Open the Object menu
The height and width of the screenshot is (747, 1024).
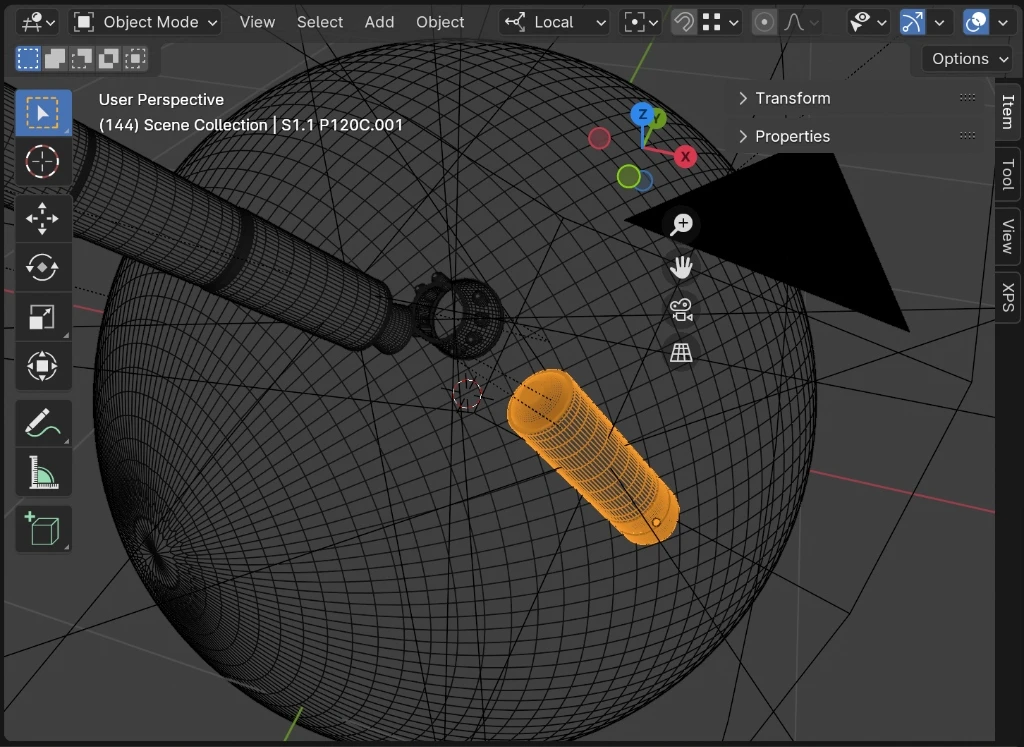coord(440,22)
